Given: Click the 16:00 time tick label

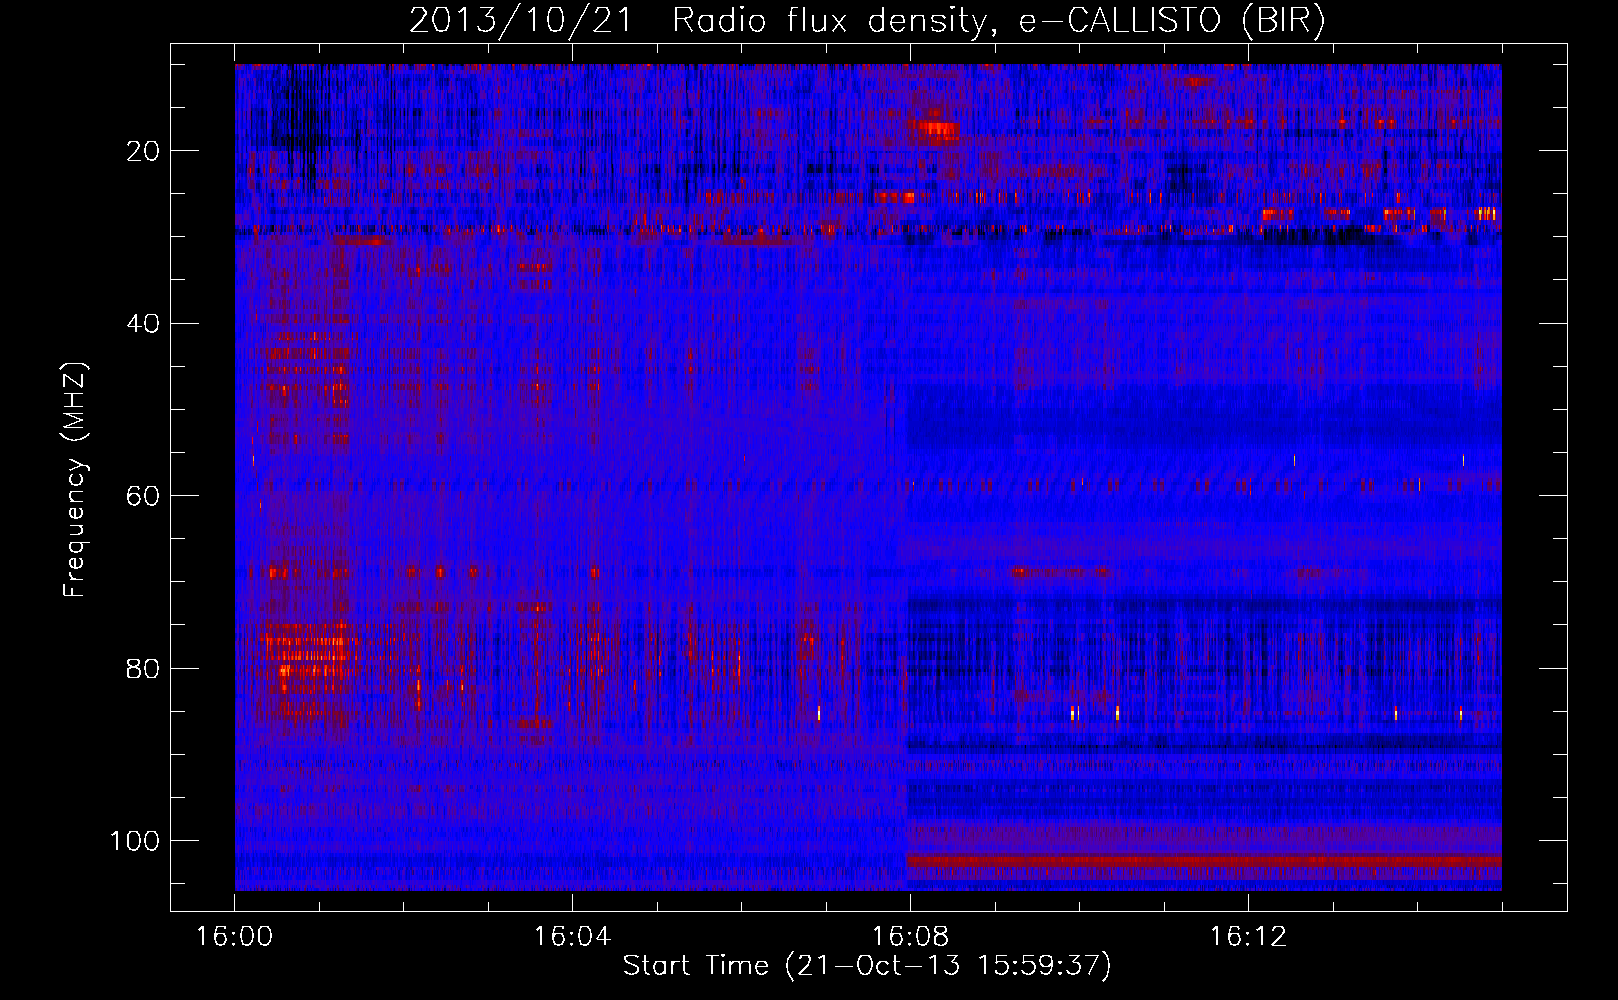Looking at the screenshot, I should click(235, 936).
